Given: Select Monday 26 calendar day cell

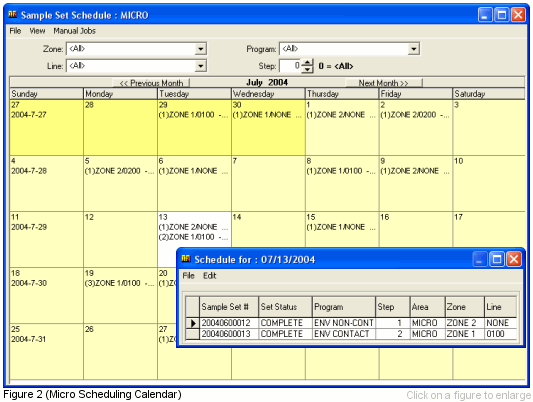Looking at the screenshot, I should [120, 351].
